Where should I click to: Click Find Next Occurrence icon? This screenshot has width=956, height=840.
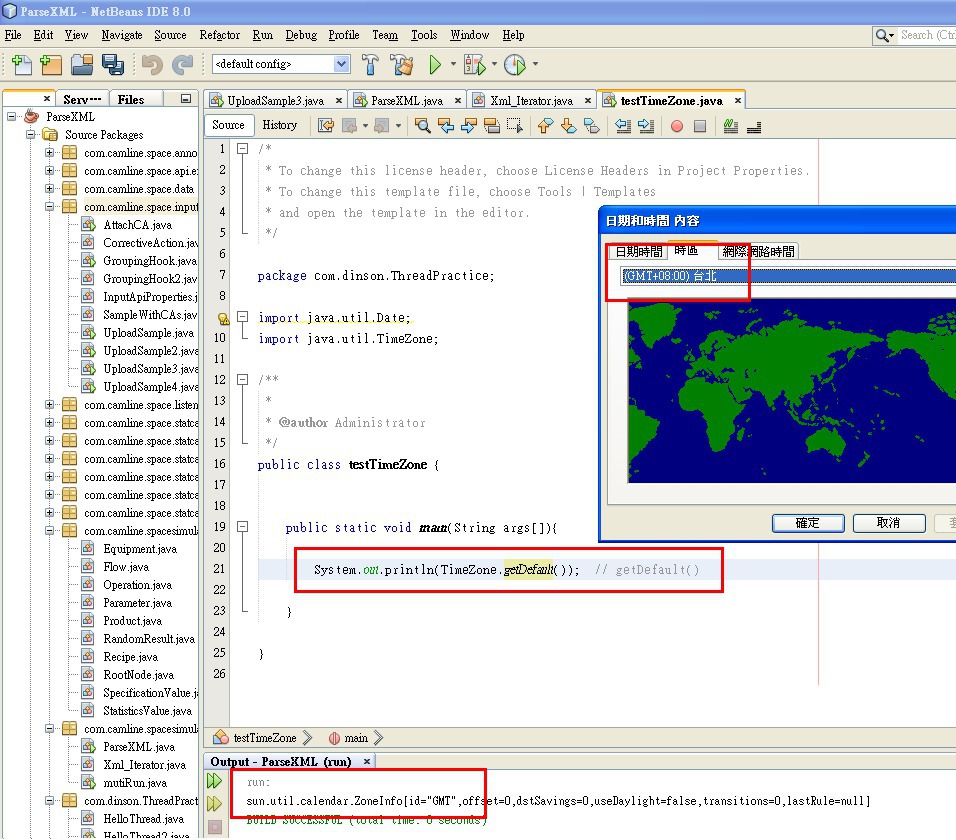point(469,126)
